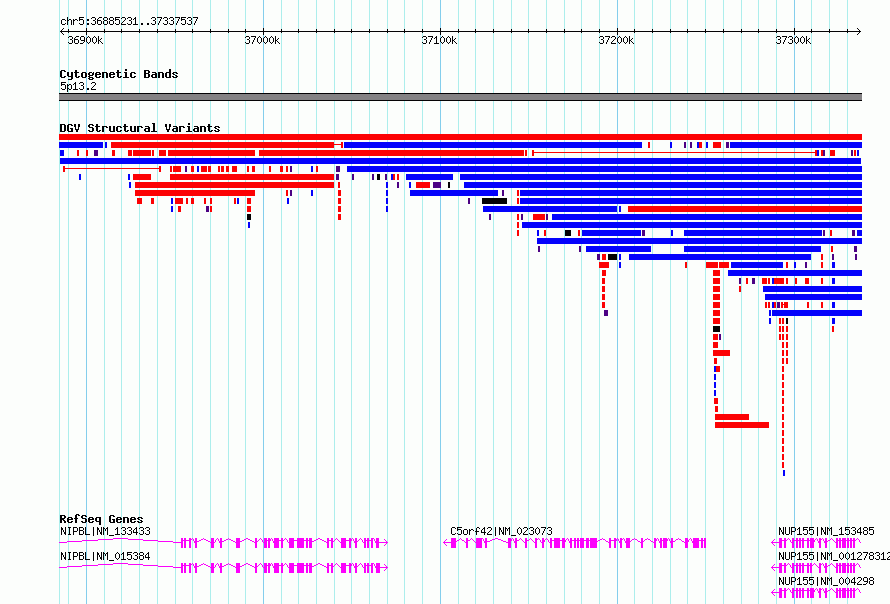This screenshot has height=604, width=890.
Task: Click the chr5:36885231..37337537 region label
Action: coord(129,21)
